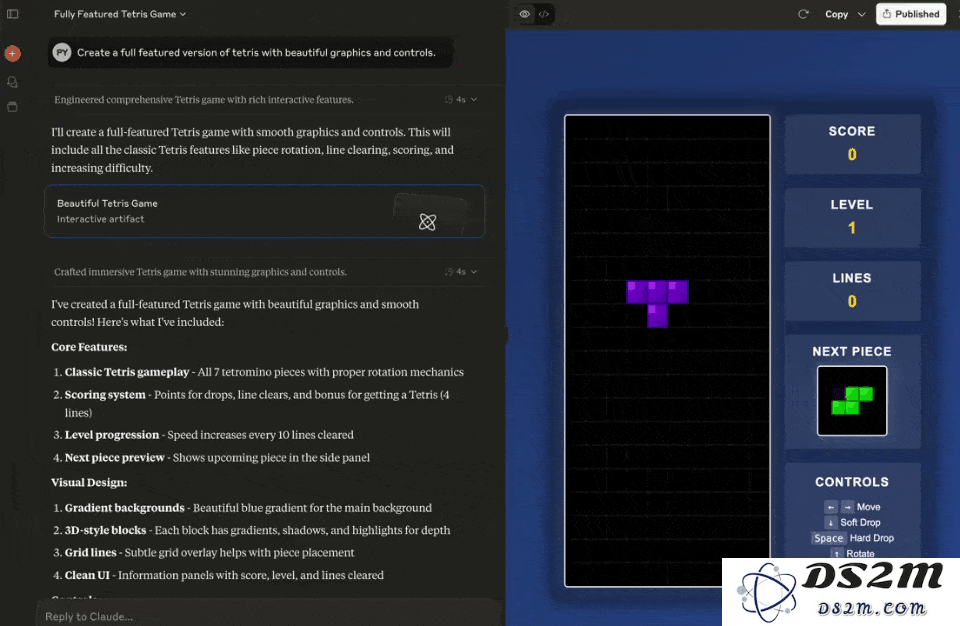Viewport: 960px width, 626px height.
Task: Click the LINES panel label
Action: [852, 278]
